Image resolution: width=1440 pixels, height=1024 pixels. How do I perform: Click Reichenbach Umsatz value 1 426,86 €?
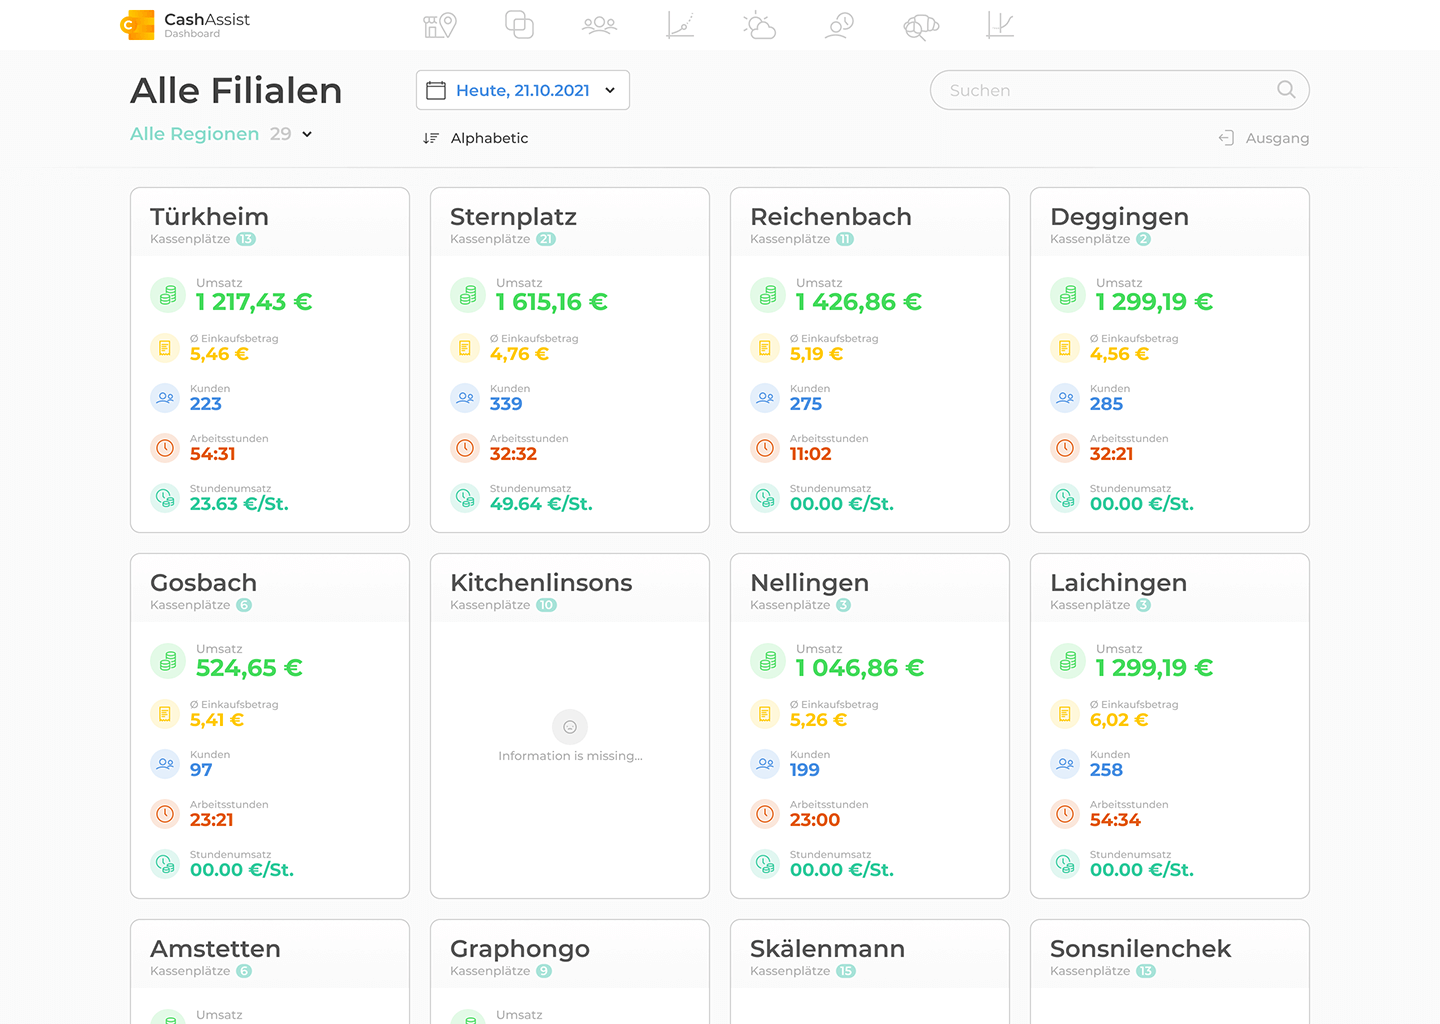click(858, 302)
